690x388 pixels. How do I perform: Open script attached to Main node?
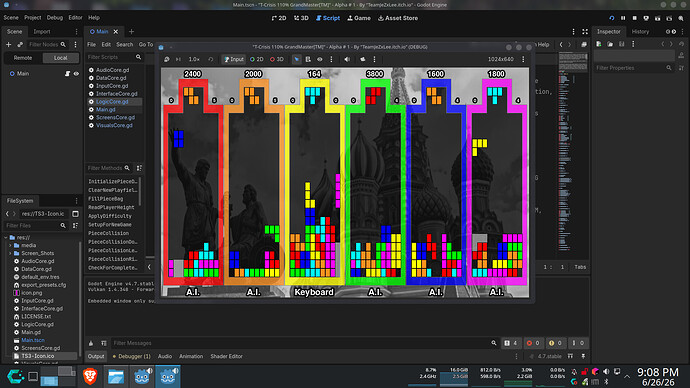(67, 74)
